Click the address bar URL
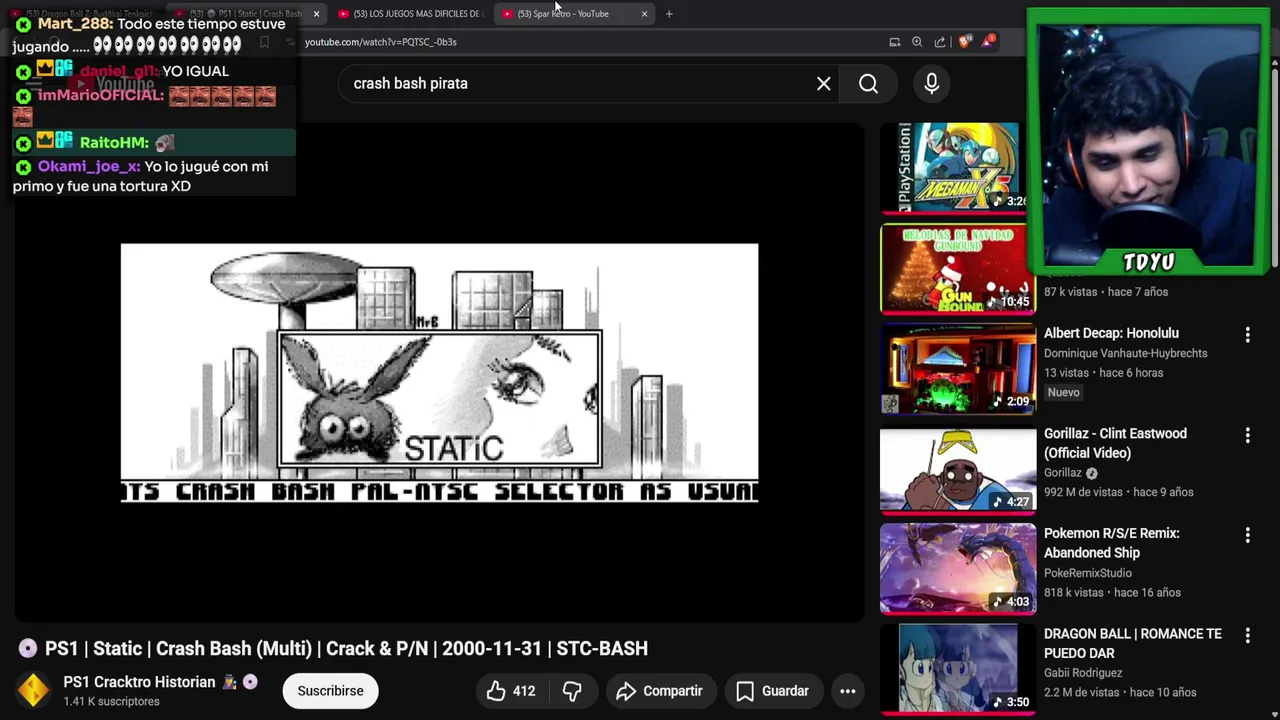The image size is (1280, 720). tap(380, 42)
